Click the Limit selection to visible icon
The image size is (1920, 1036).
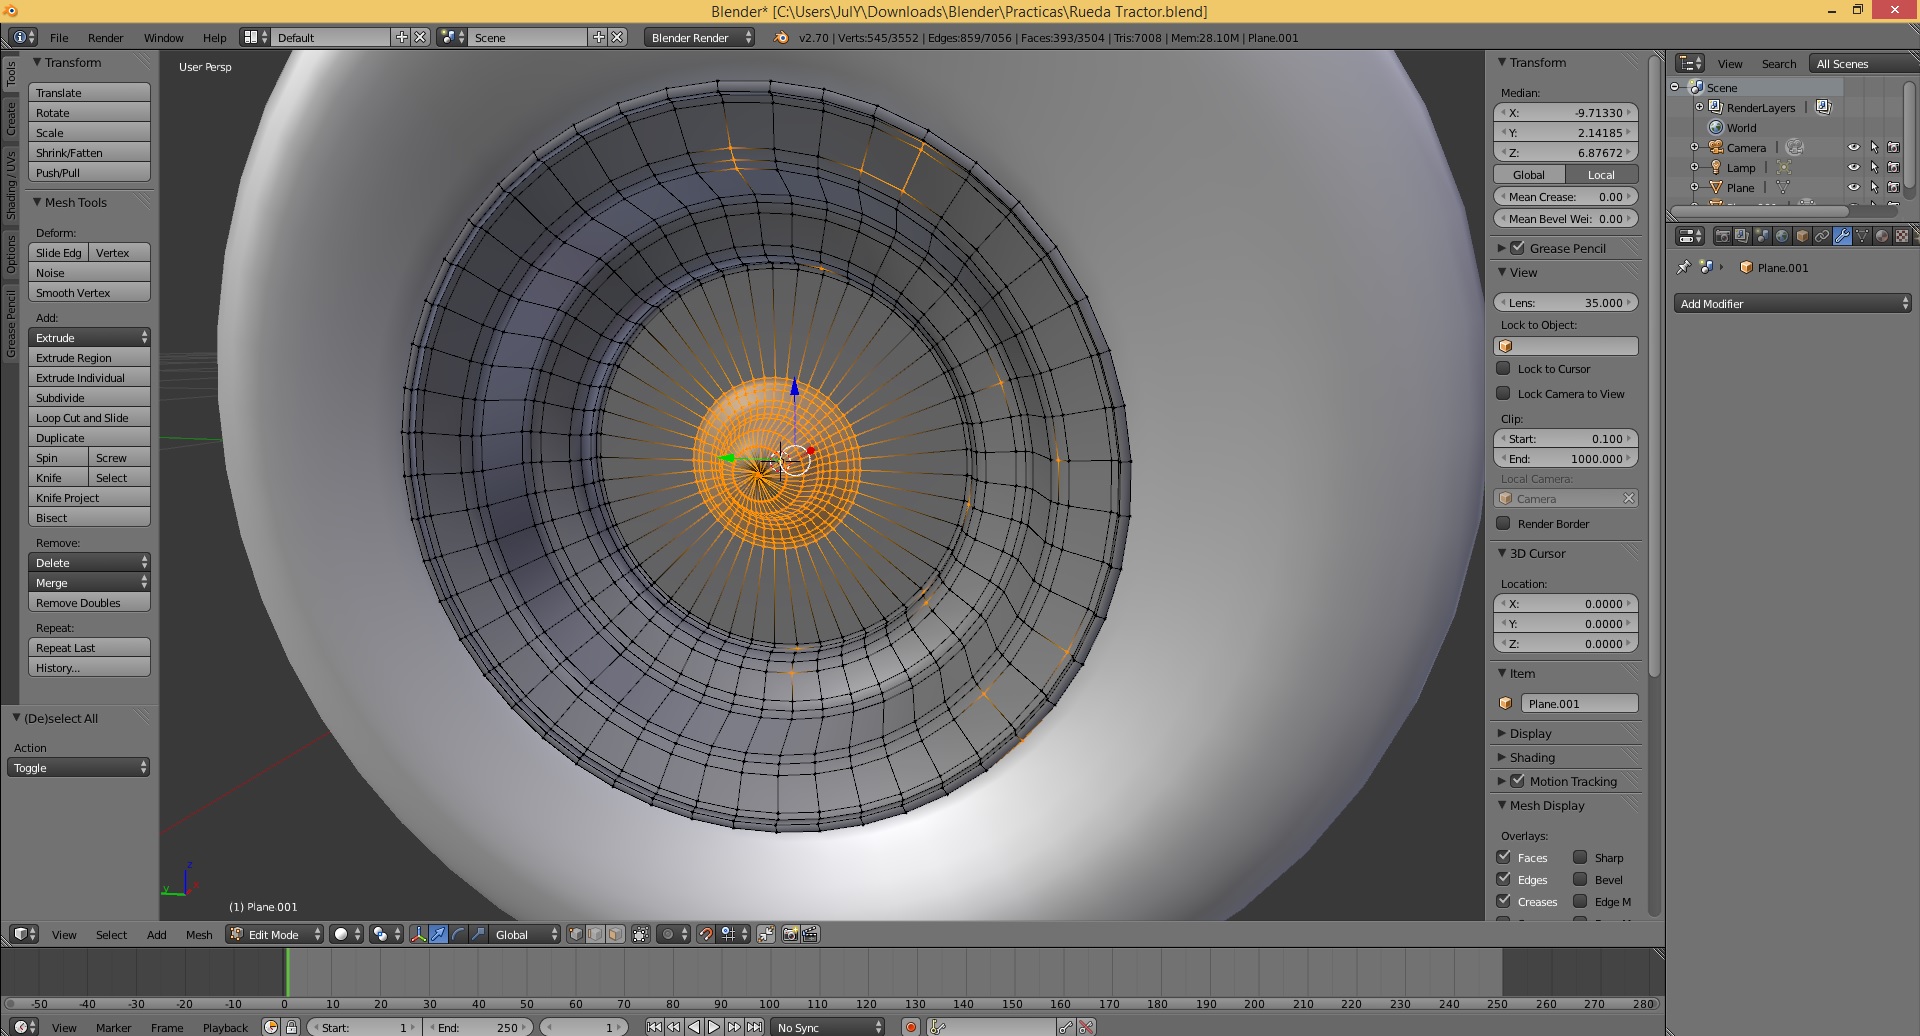641,934
